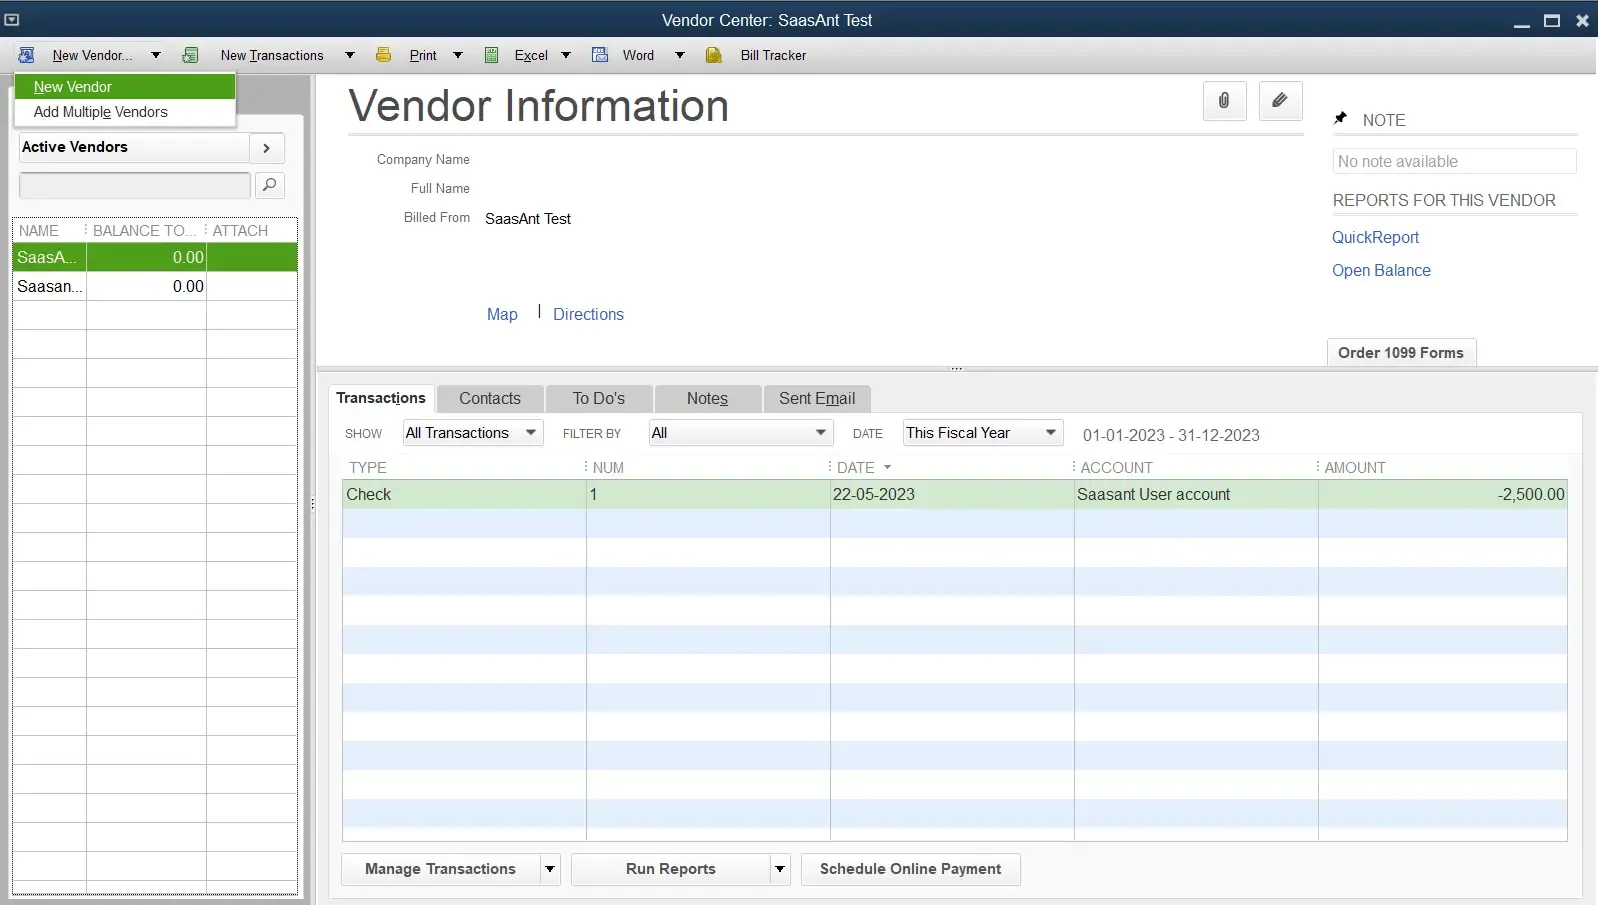
Task: Click the horizontal pane splitter handle
Action: tap(957, 369)
